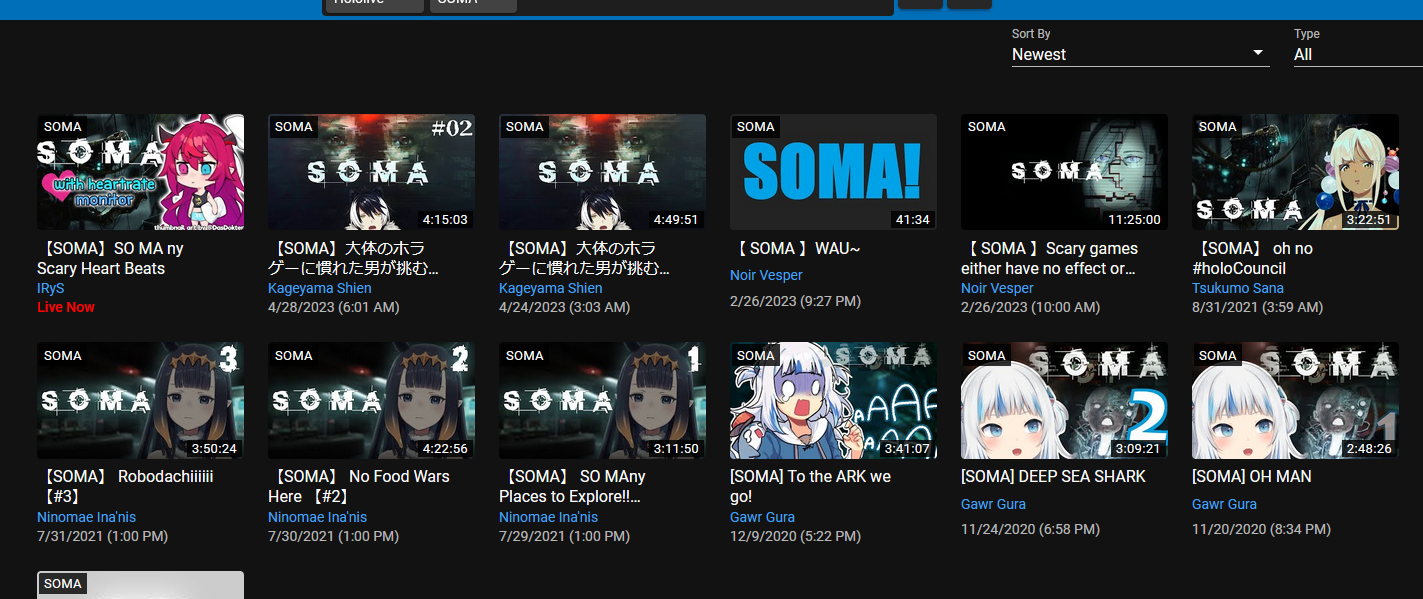
Task: Click the '2/26/2023 (9:27 PM)' date
Action: pyautogui.click(x=796, y=301)
